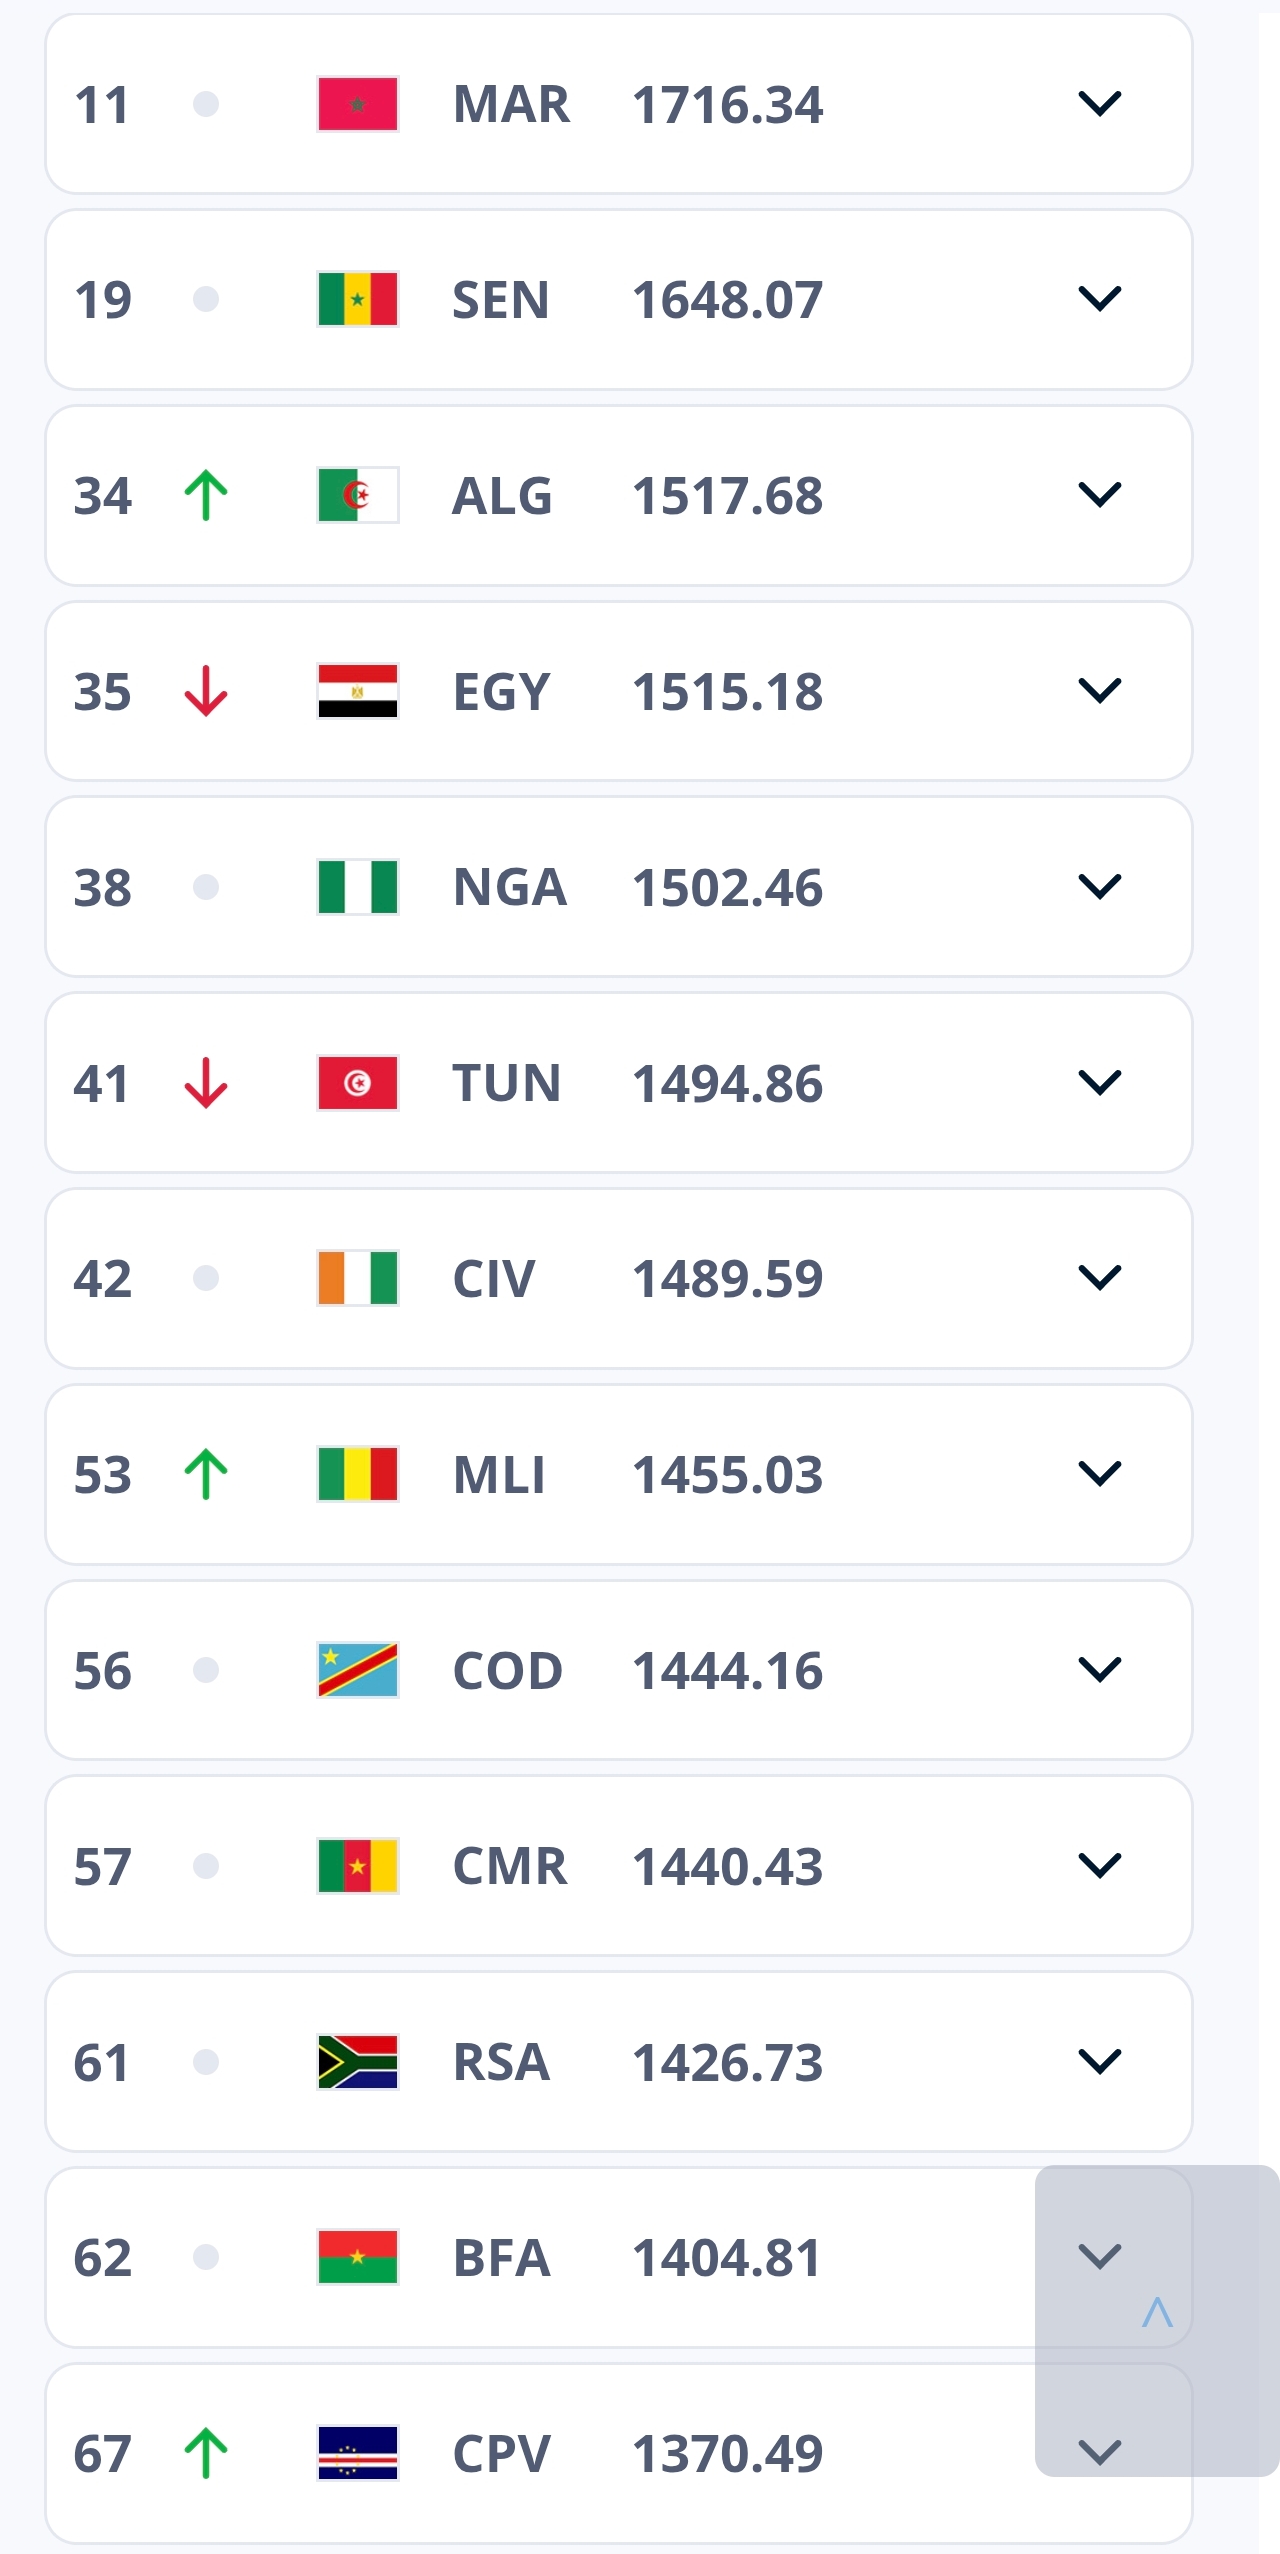The width and height of the screenshot is (1280, 2554).
Task: Click the Morocco flag icon
Action: pos(356,104)
